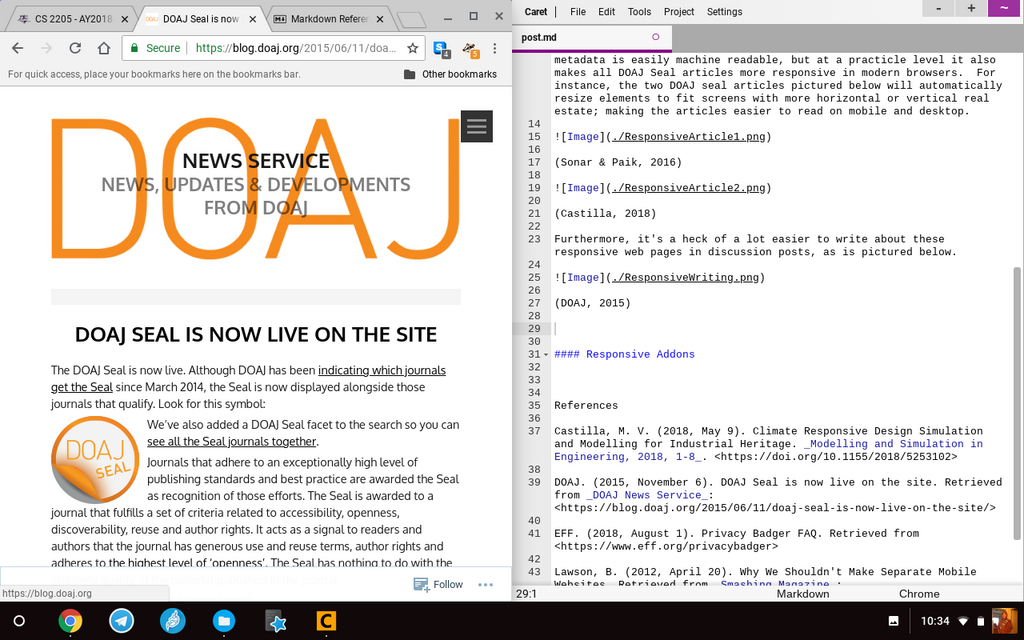This screenshot has height=640, width=1024.
Task: Open Caret Tools menu
Action: 639,12
